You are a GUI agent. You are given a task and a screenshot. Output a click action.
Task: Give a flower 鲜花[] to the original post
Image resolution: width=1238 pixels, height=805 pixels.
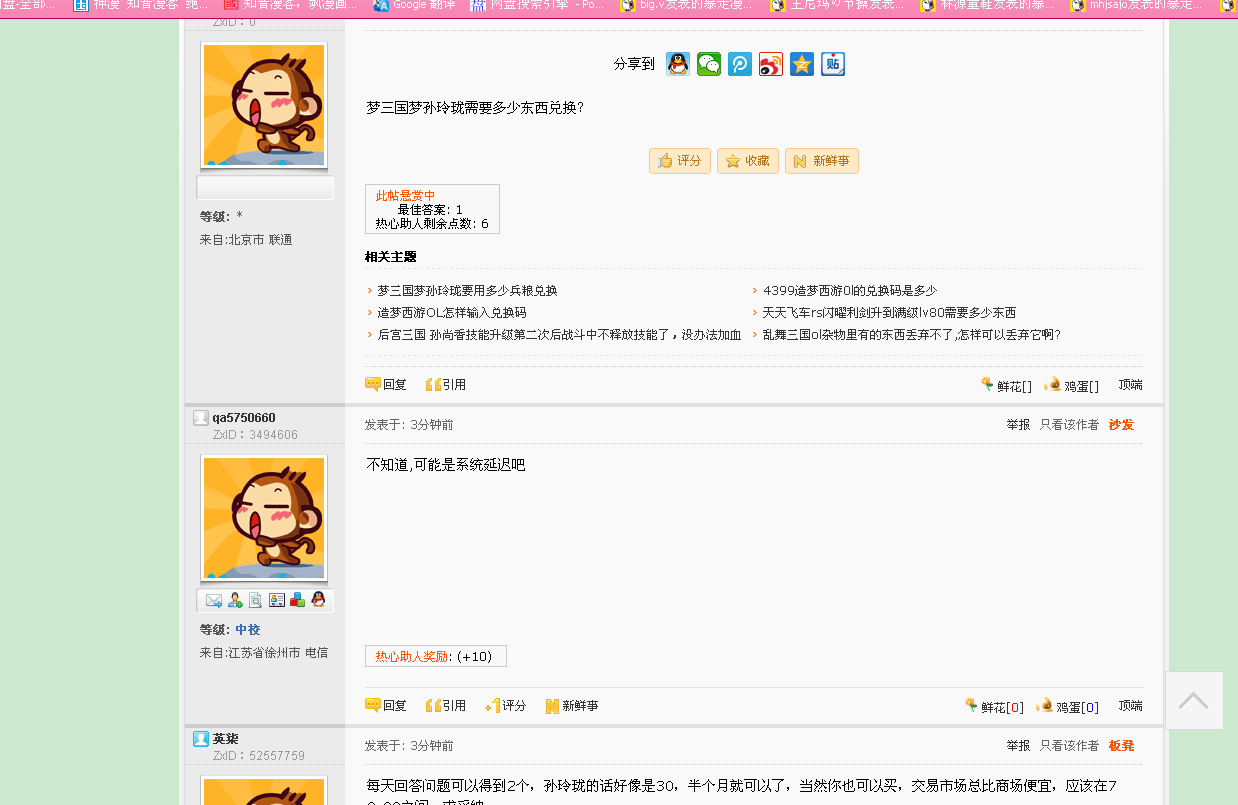(1006, 385)
